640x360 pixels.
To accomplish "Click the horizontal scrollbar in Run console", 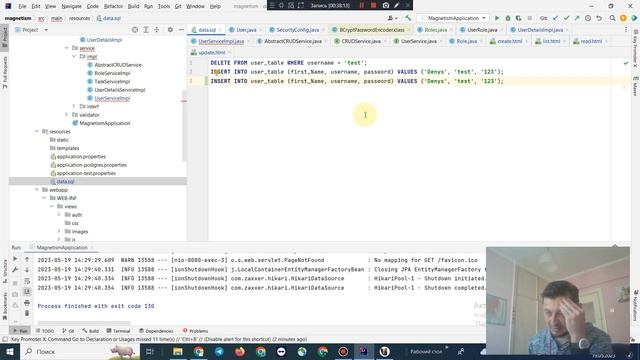I will pyautogui.click(x=84, y=322).
